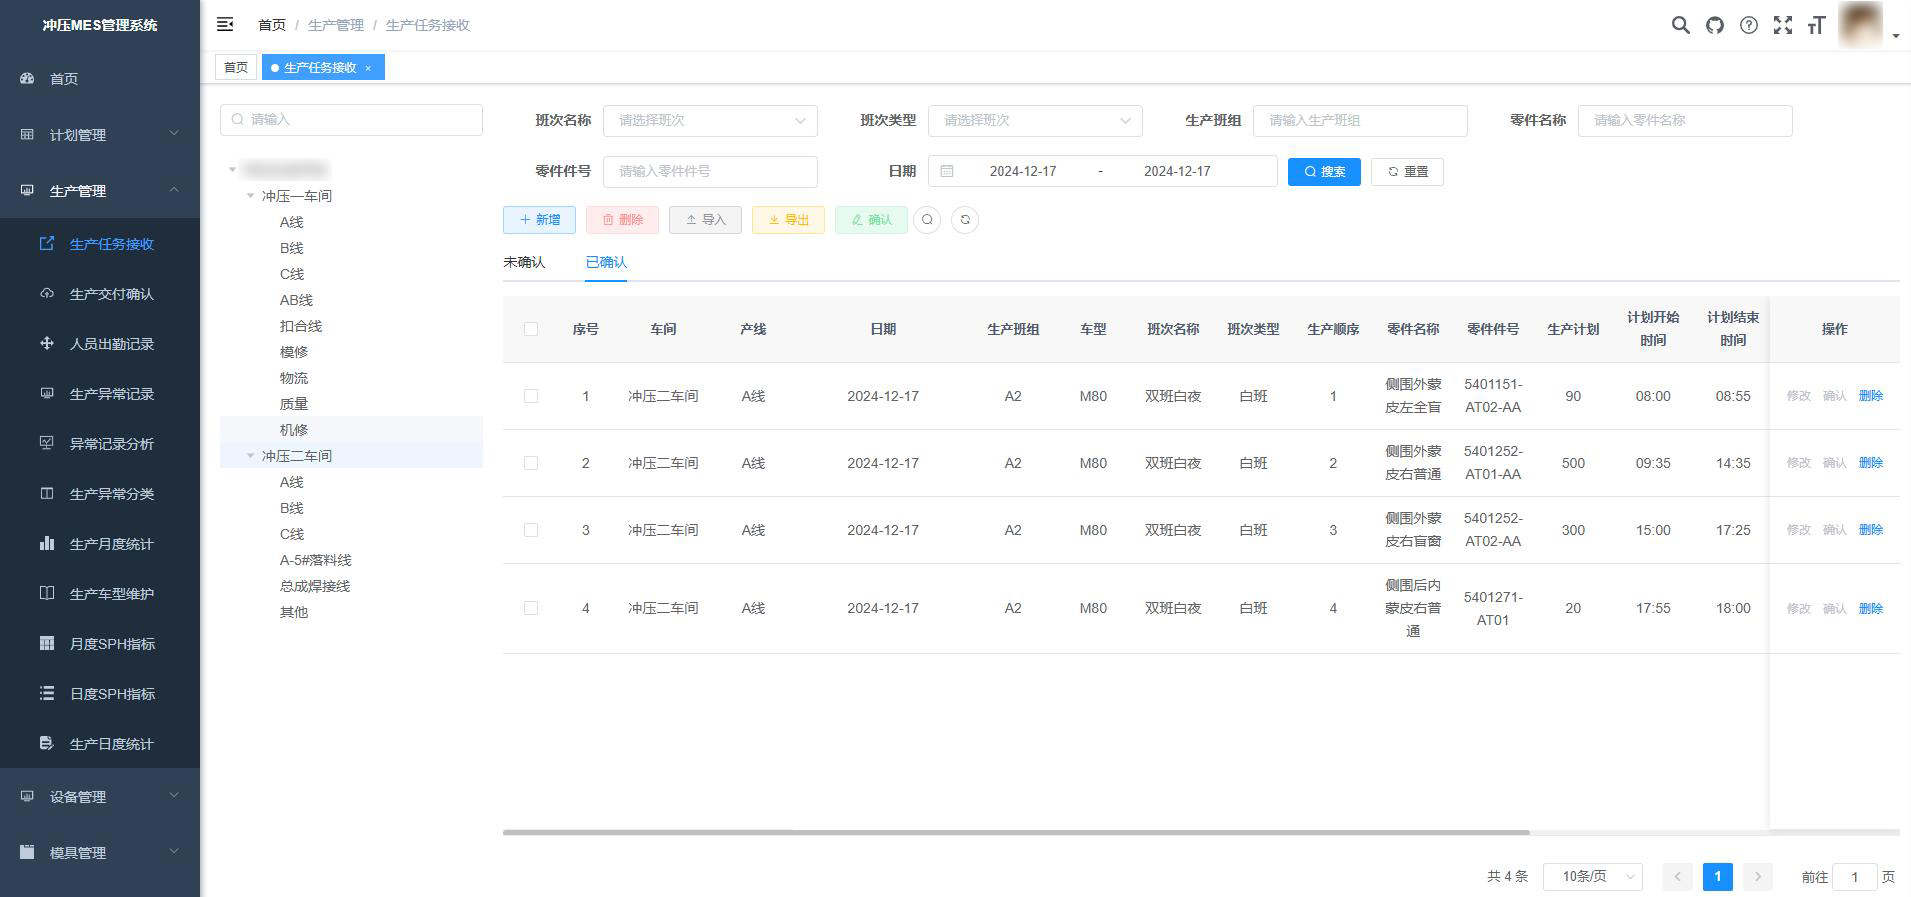
Task: Check the select-all checkbox in table header
Action: coord(531,329)
